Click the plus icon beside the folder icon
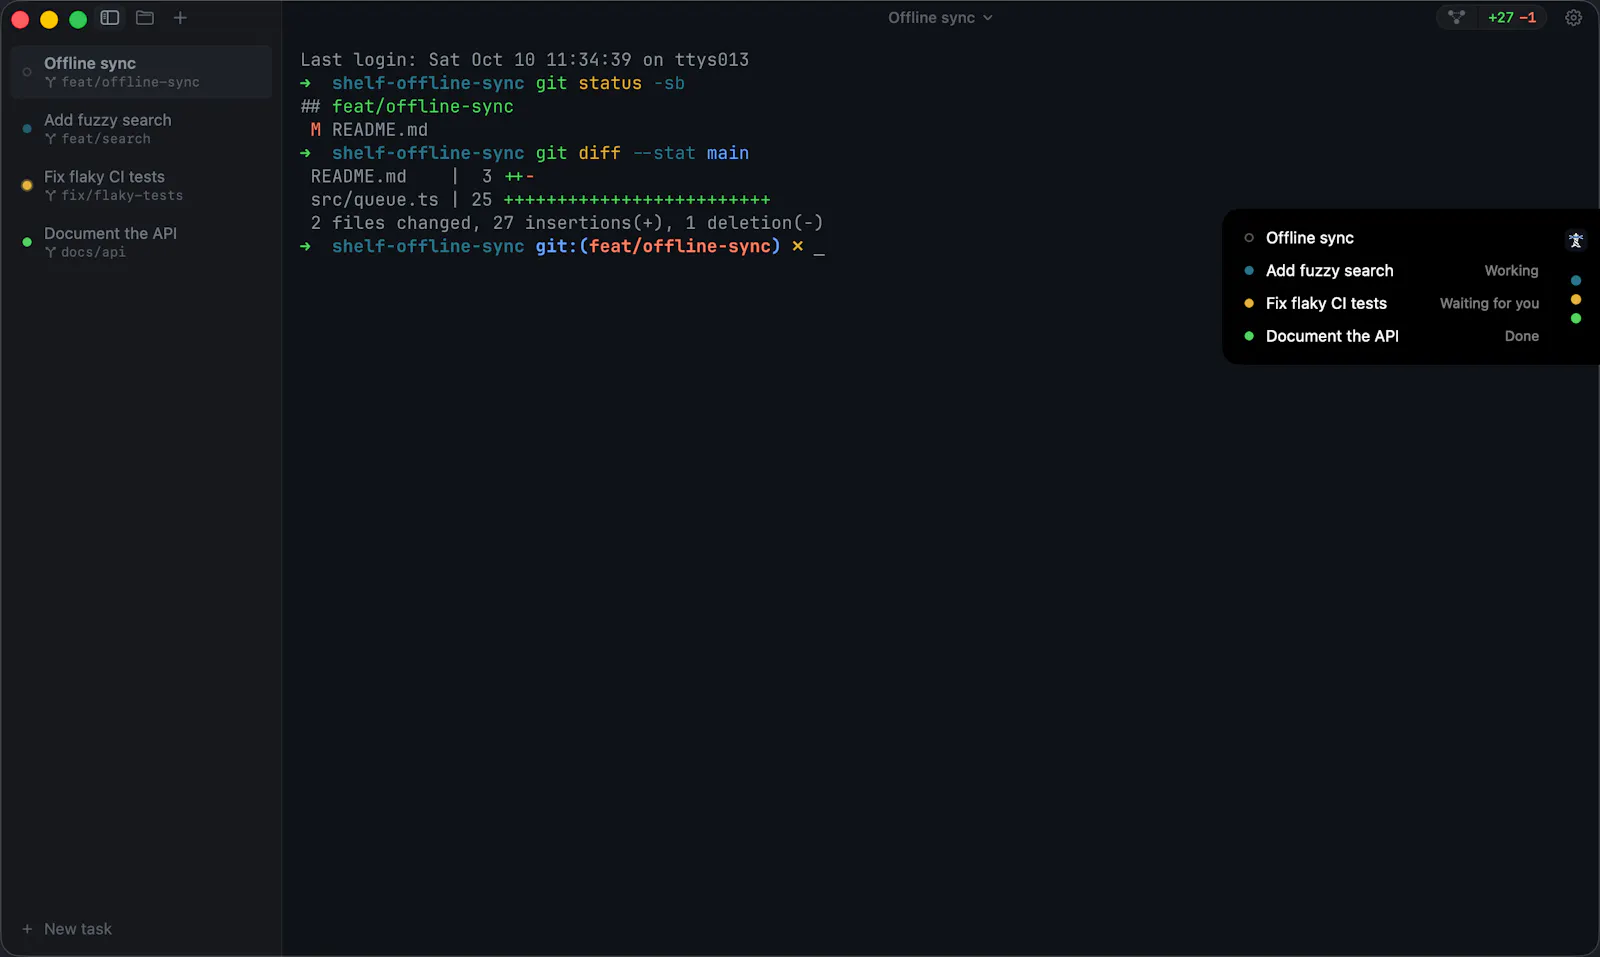1600x957 pixels. click(x=180, y=18)
